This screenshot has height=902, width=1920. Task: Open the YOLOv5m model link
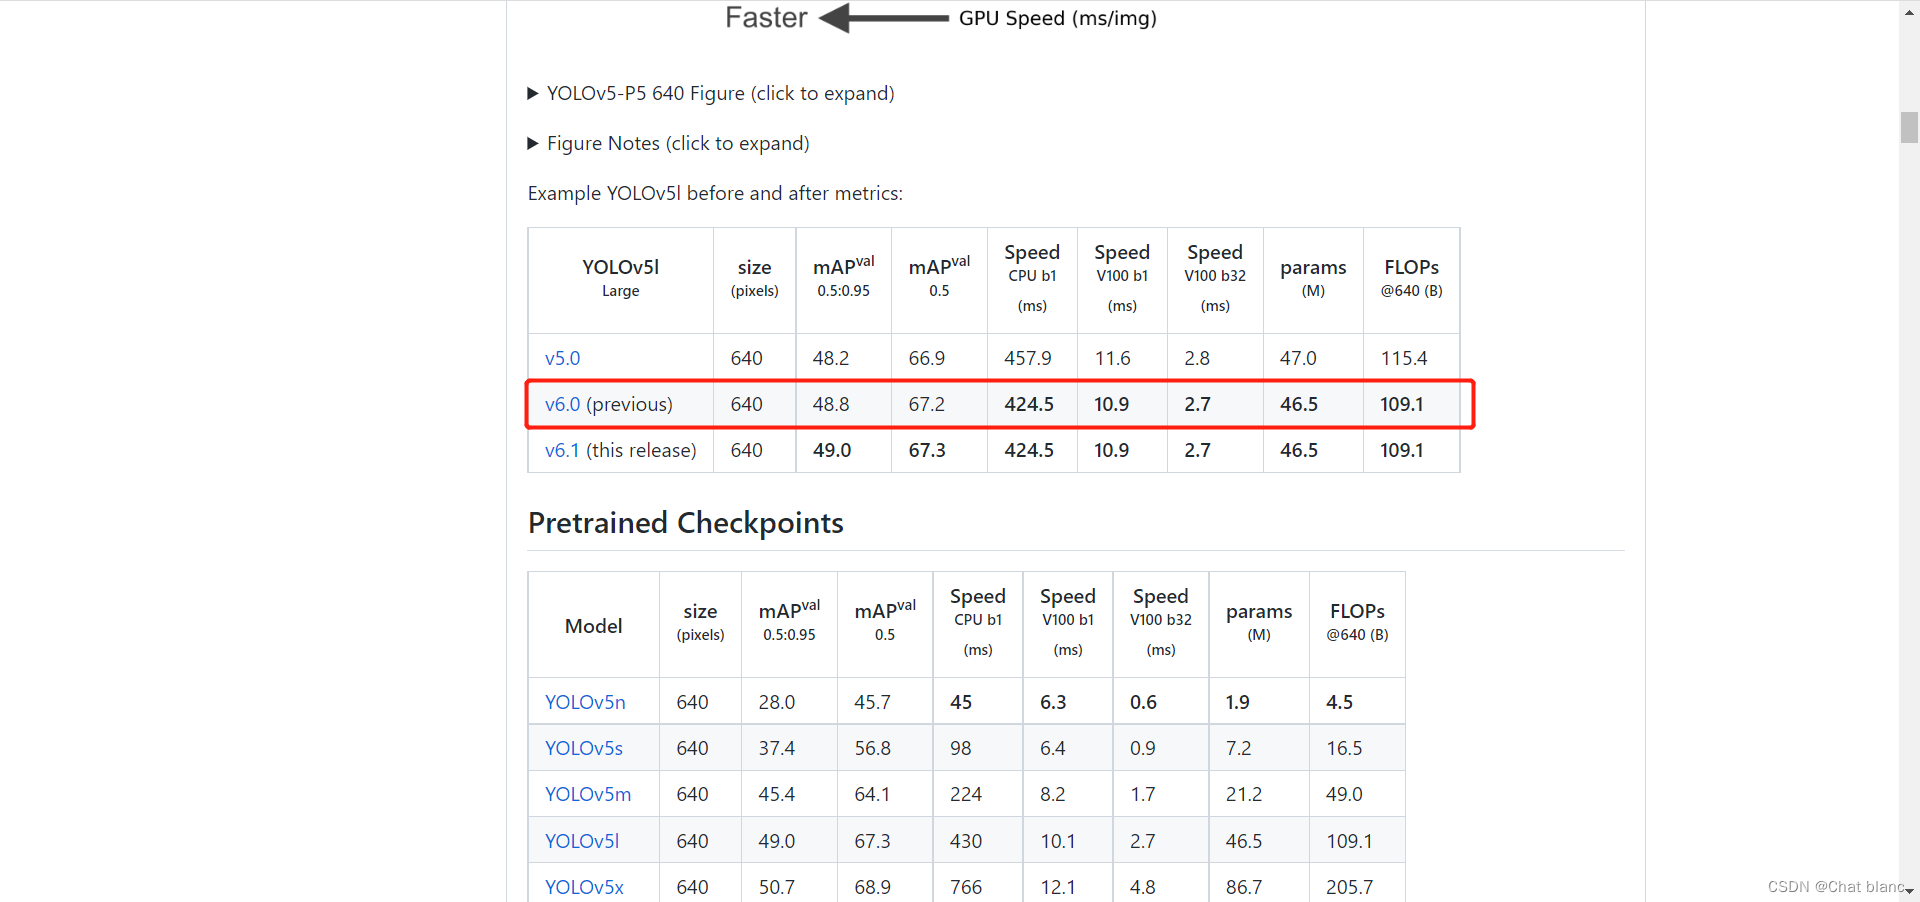pos(588,794)
